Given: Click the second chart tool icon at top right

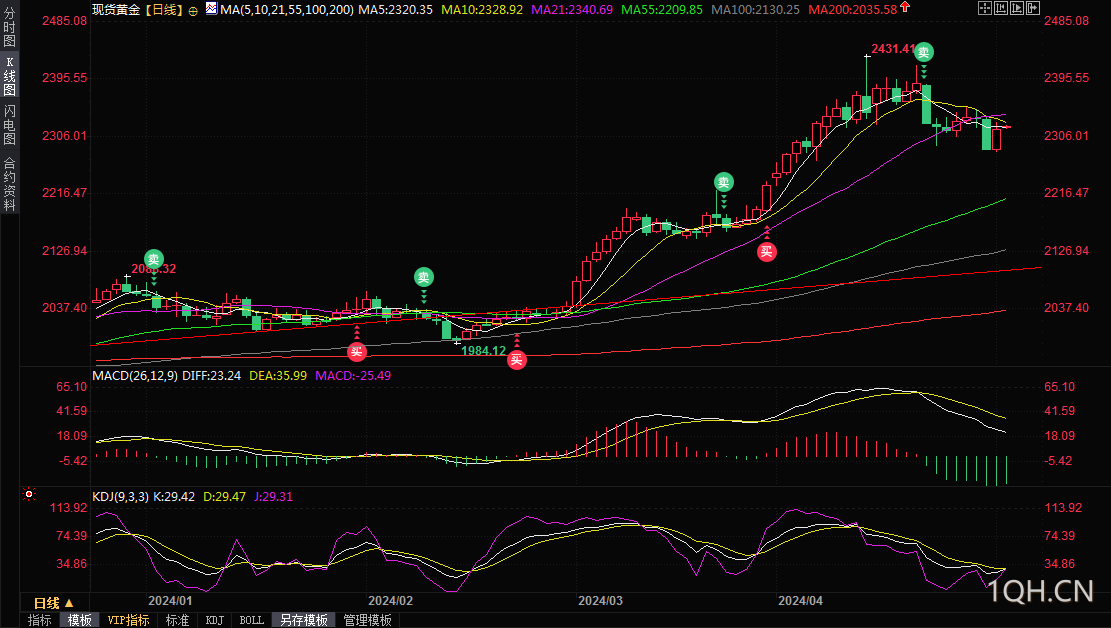Looking at the screenshot, I should point(1001,9).
